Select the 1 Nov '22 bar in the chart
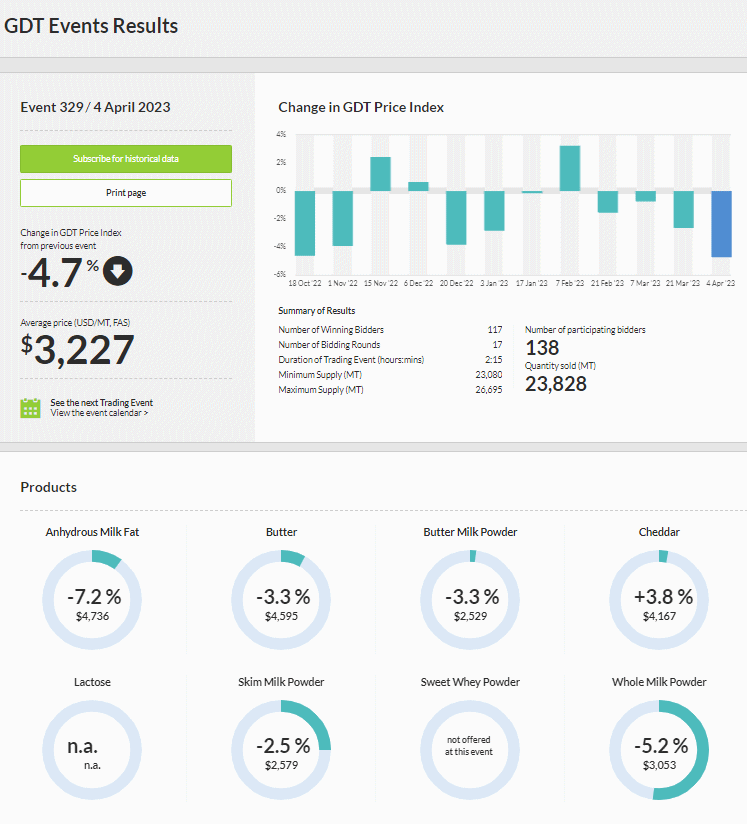747x824 pixels. coord(343,218)
